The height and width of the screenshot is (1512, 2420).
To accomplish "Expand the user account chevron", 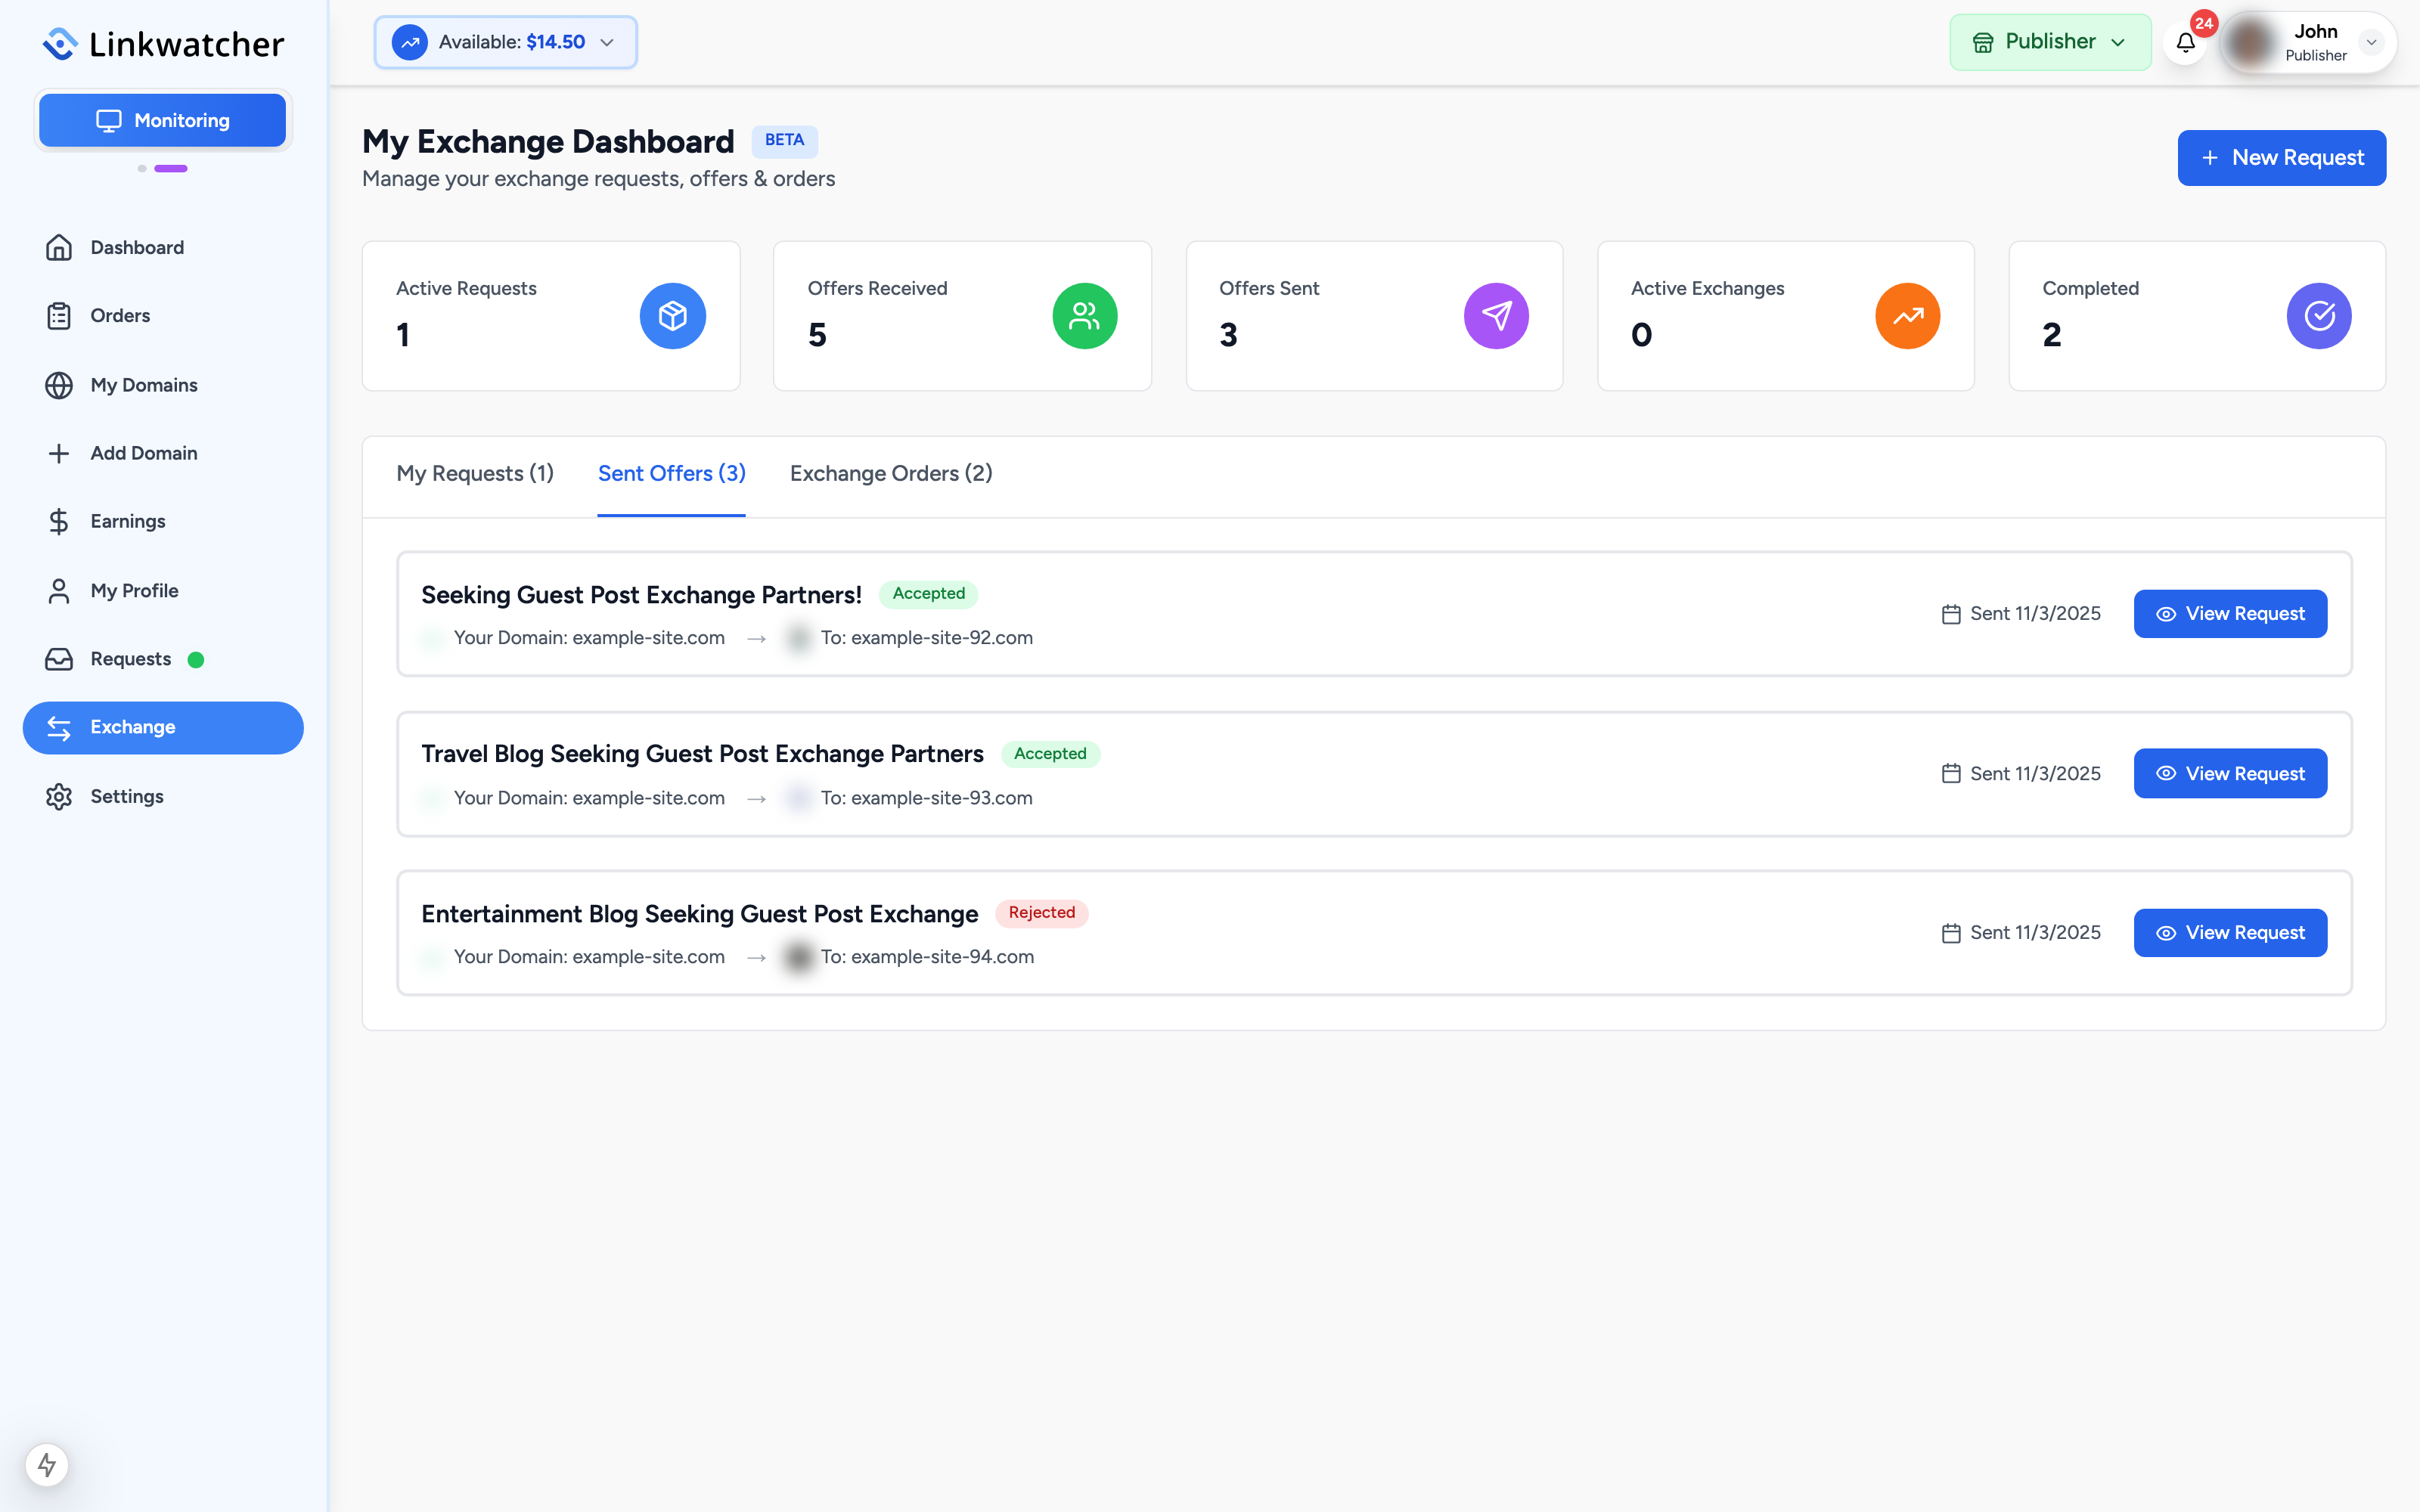I will point(2371,42).
